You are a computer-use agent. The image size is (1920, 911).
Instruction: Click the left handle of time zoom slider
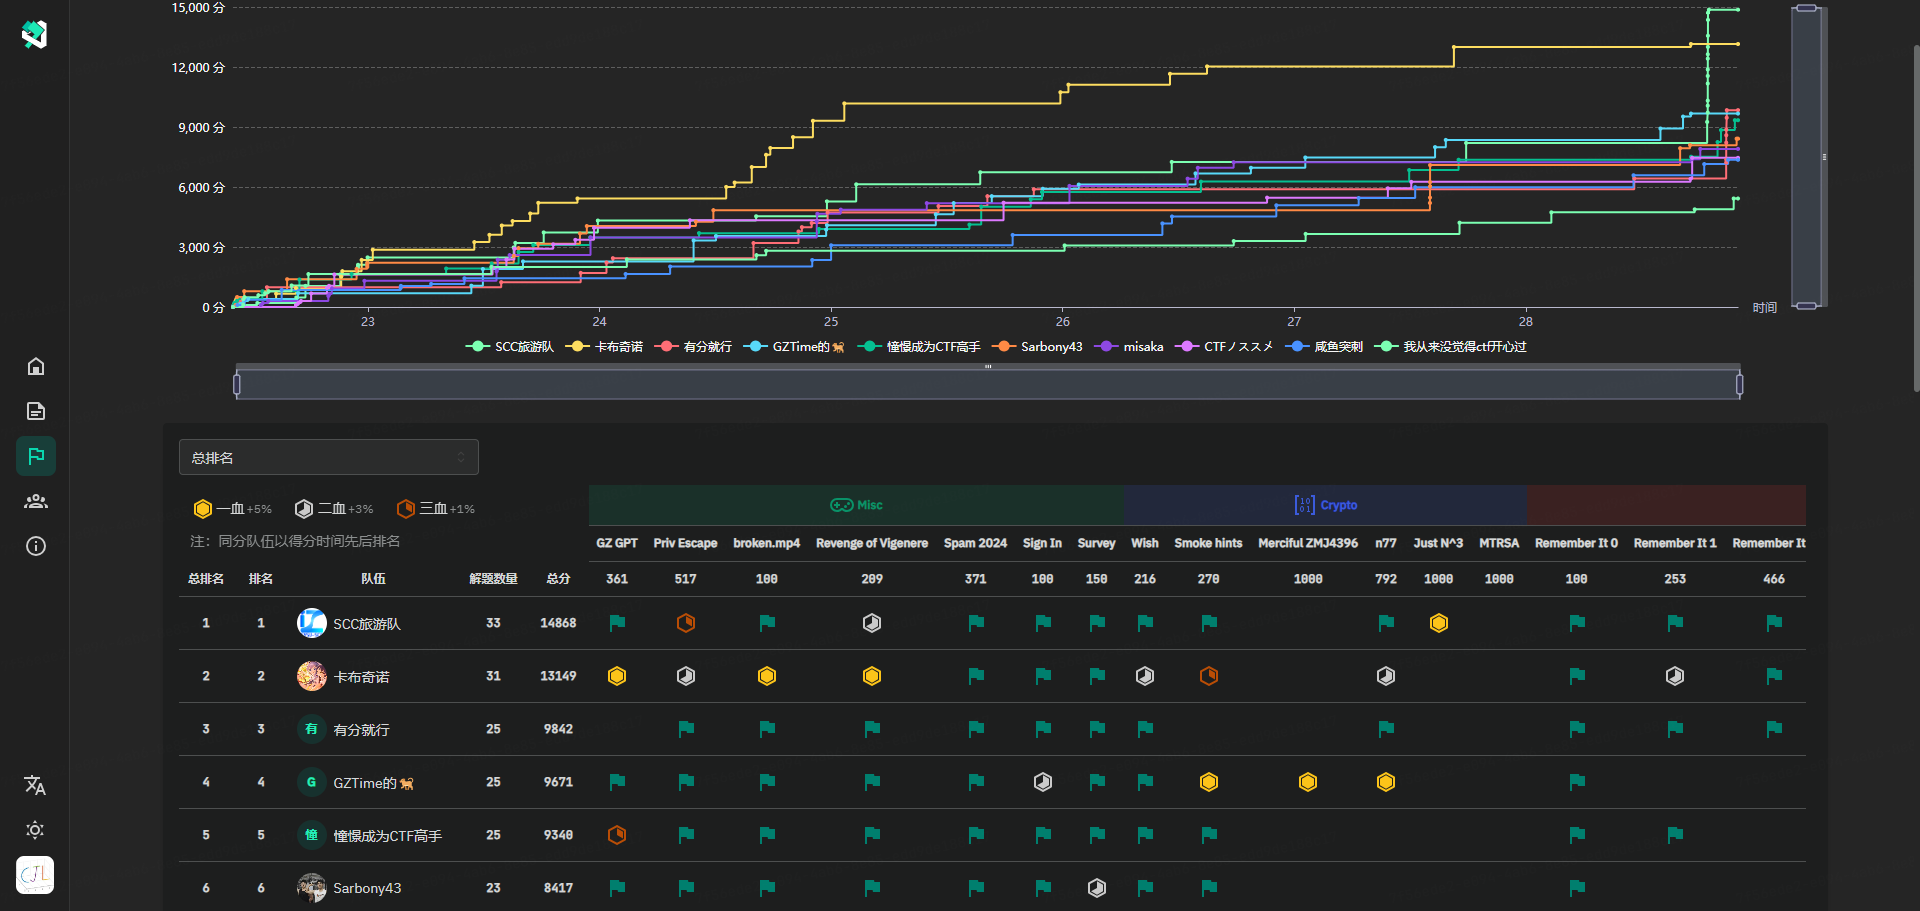point(237,384)
